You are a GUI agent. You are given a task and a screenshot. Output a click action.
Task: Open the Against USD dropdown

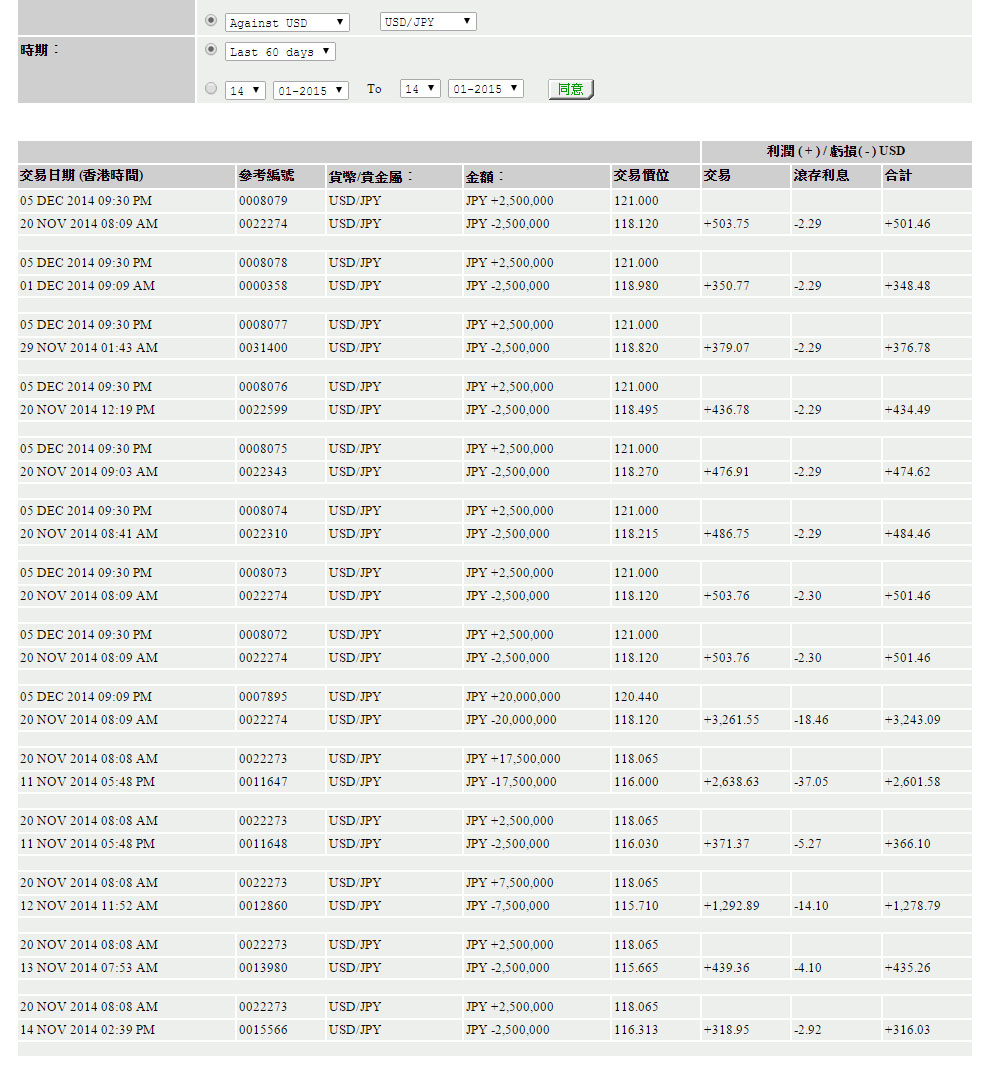[287, 22]
